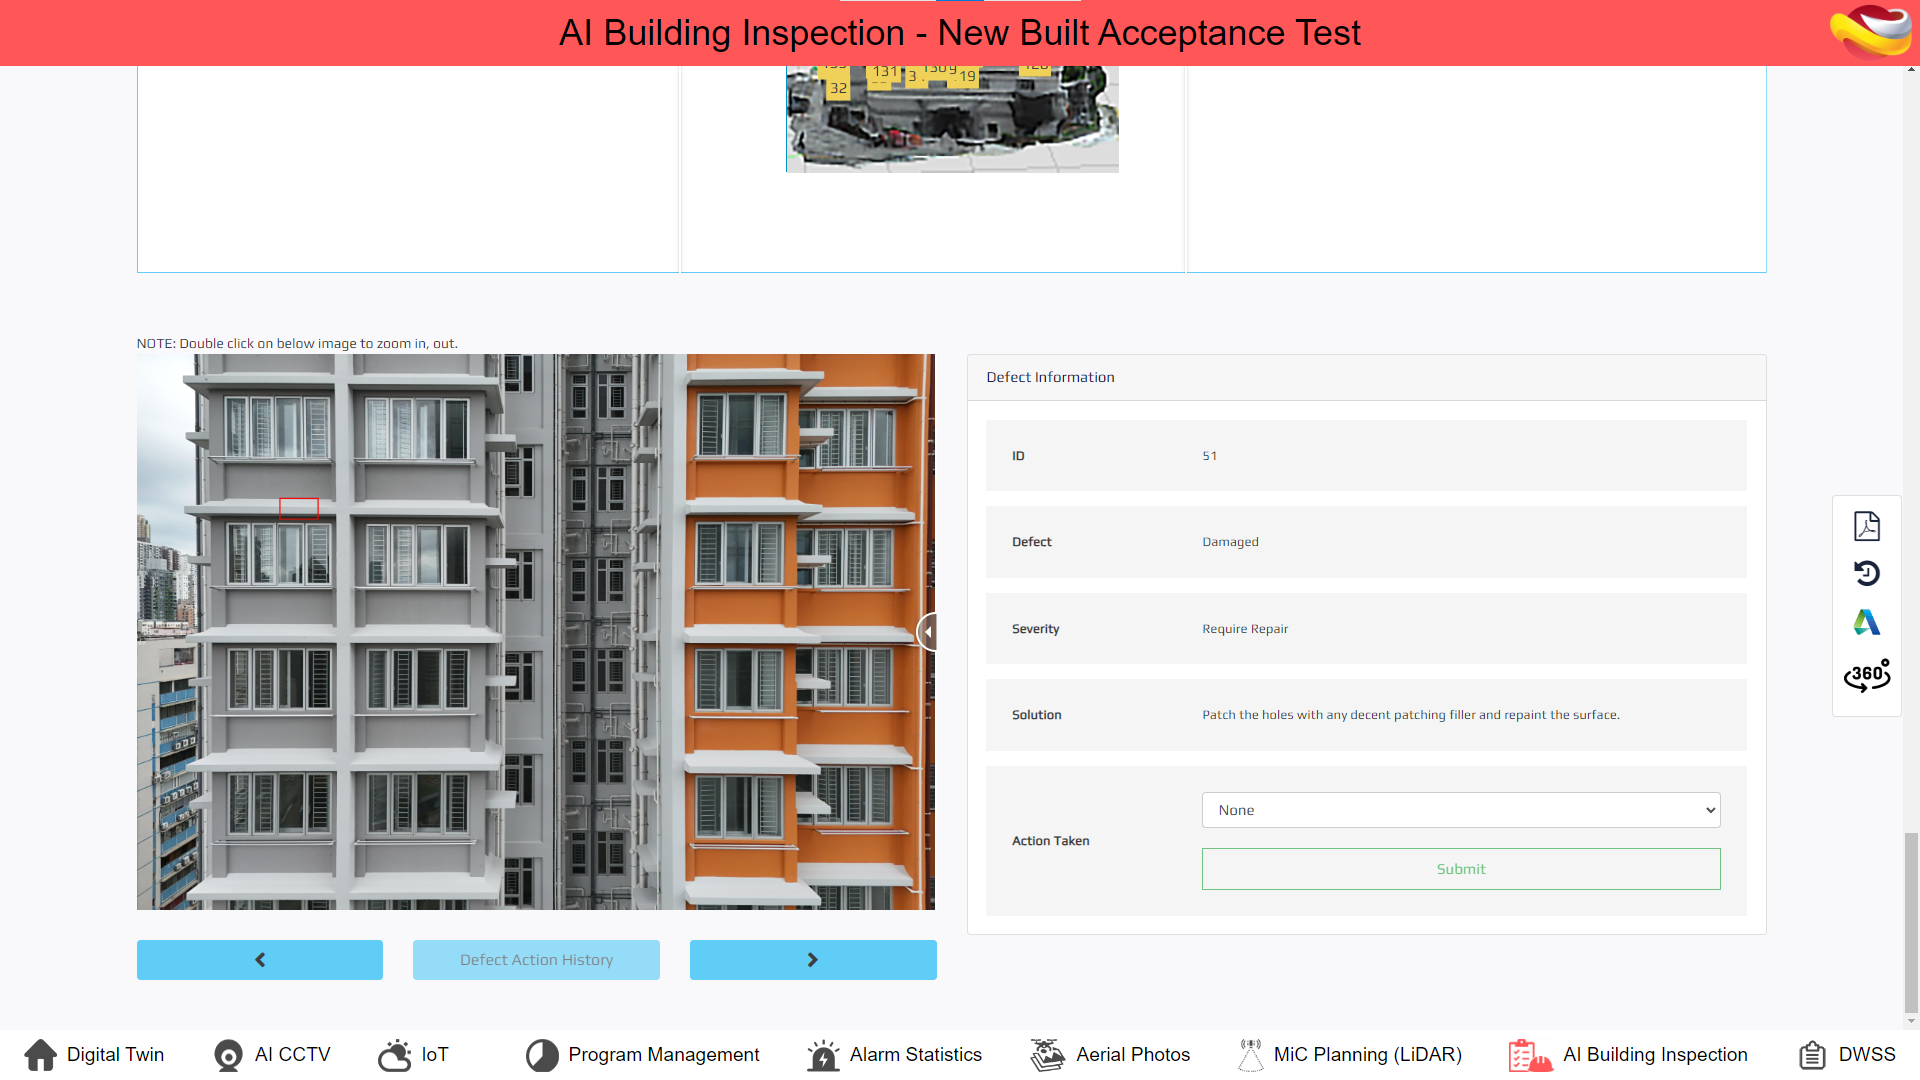This screenshot has width=1920, height=1080.
Task: Open the AI CCTV camera icon
Action: 228,1055
